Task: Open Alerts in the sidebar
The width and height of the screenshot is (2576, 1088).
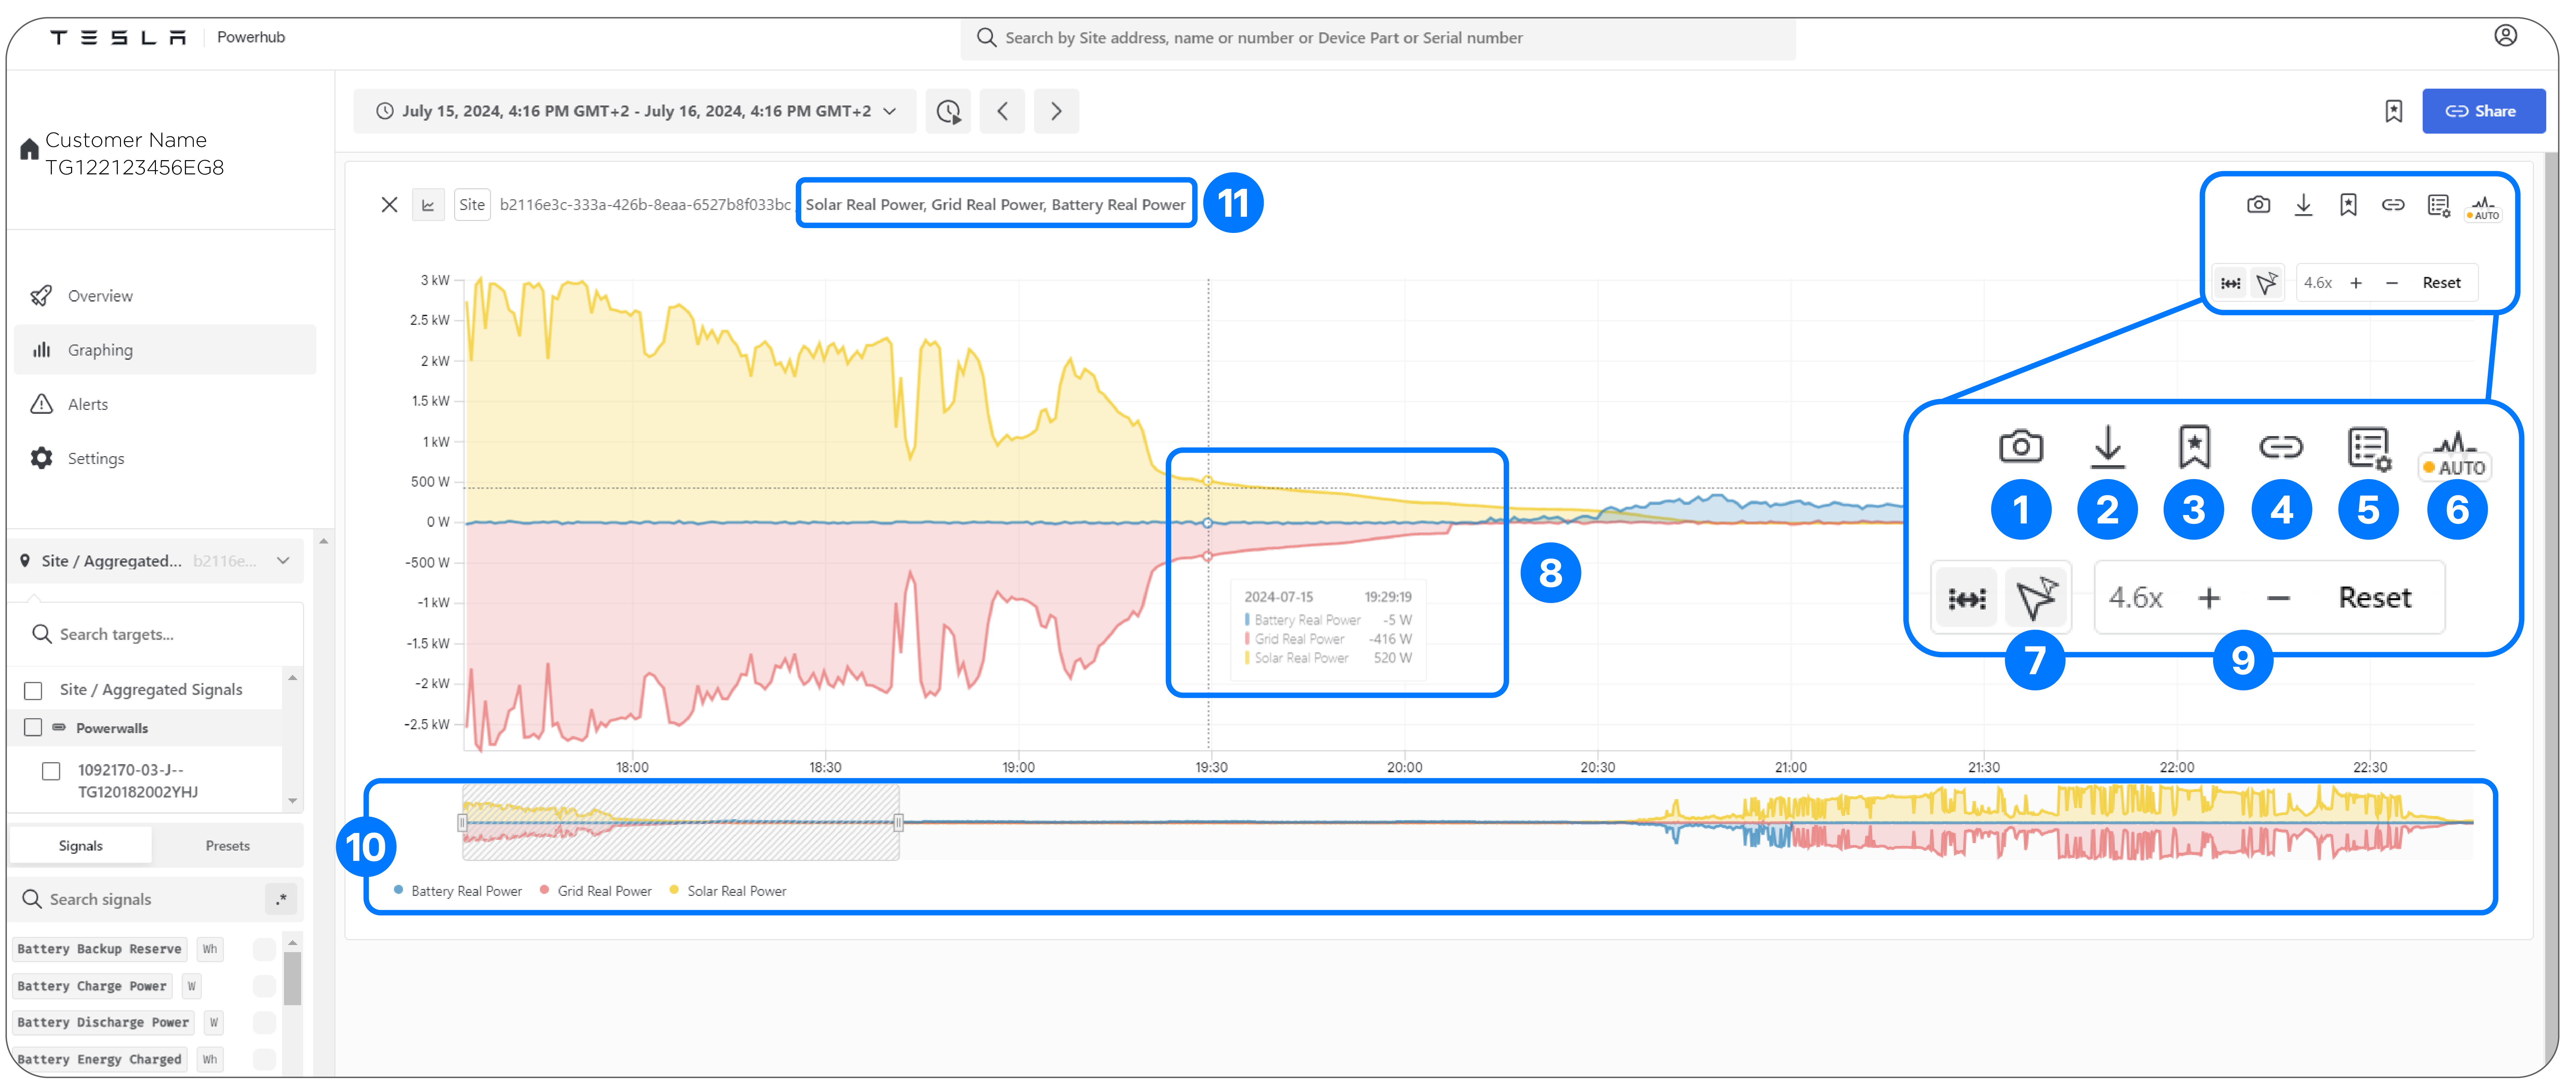Action: [x=88, y=404]
